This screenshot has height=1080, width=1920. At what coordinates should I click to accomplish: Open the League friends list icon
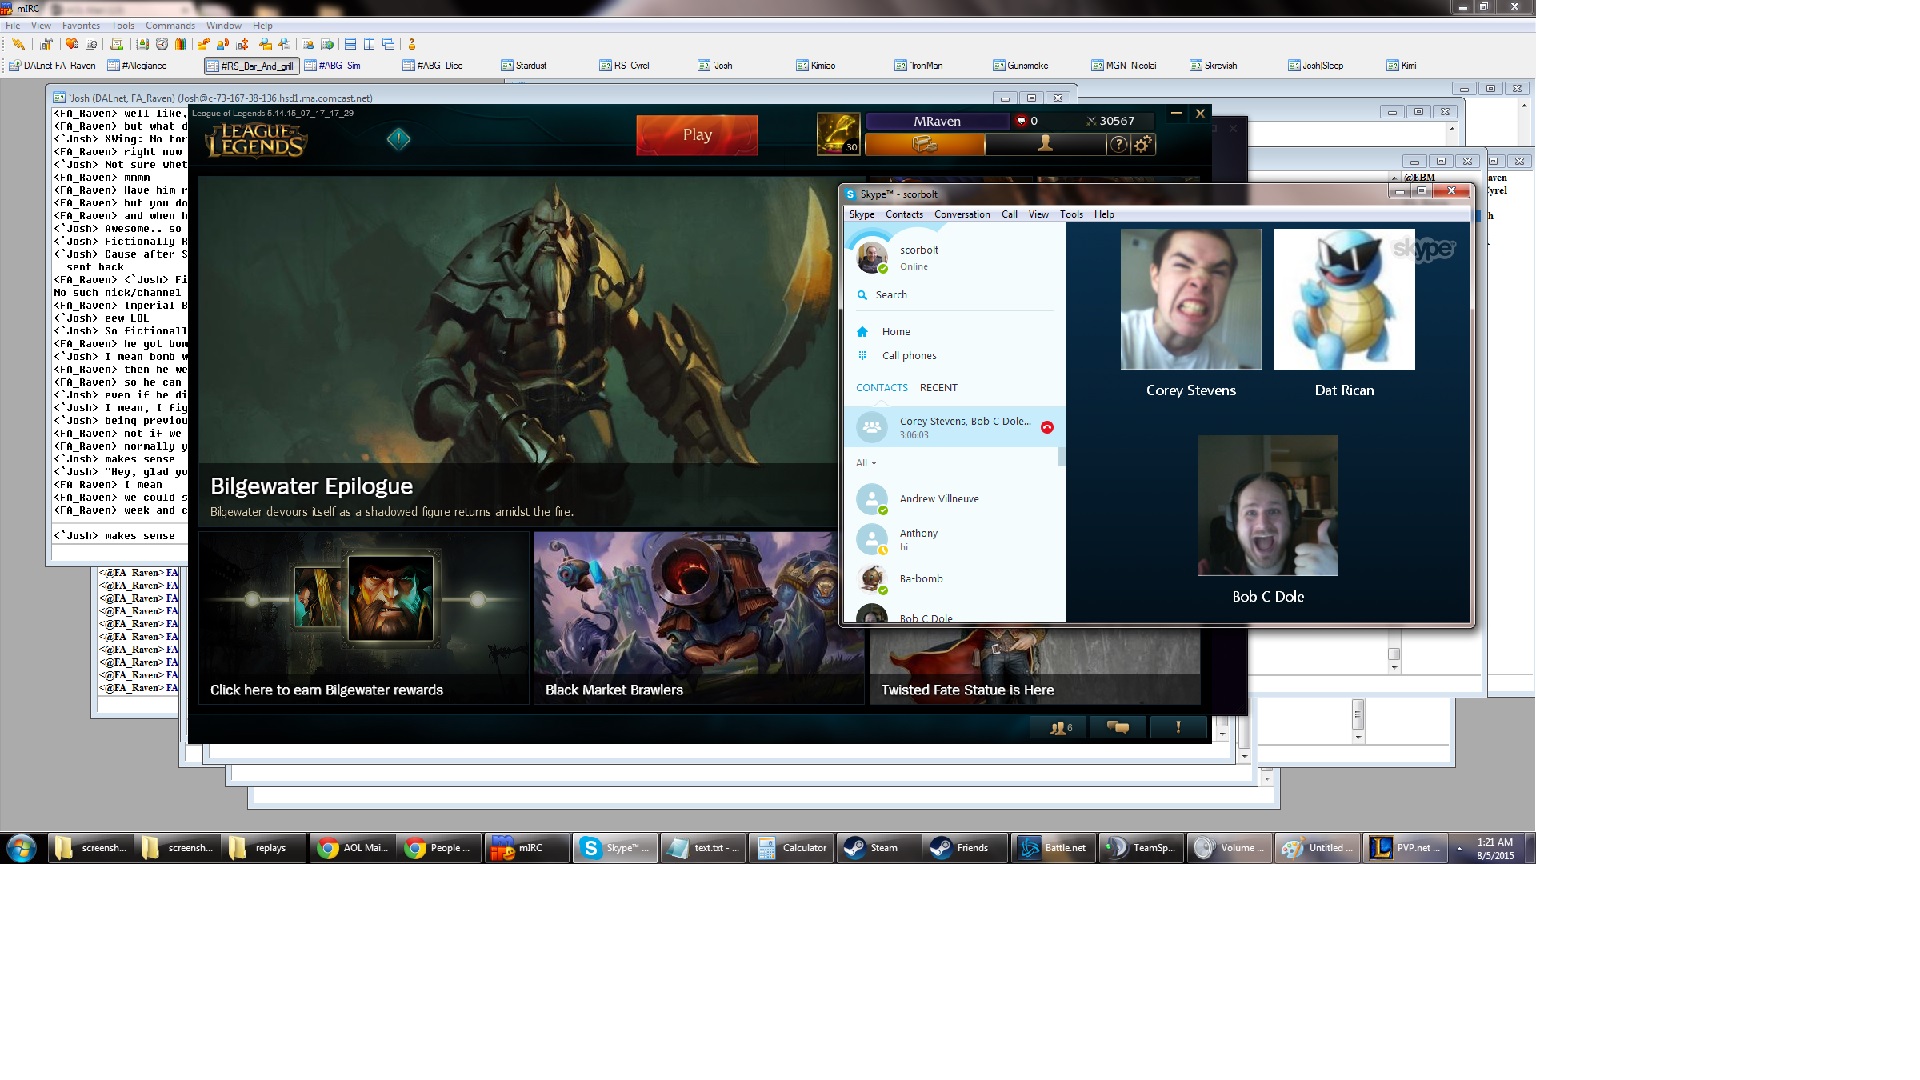click(x=1060, y=728)
